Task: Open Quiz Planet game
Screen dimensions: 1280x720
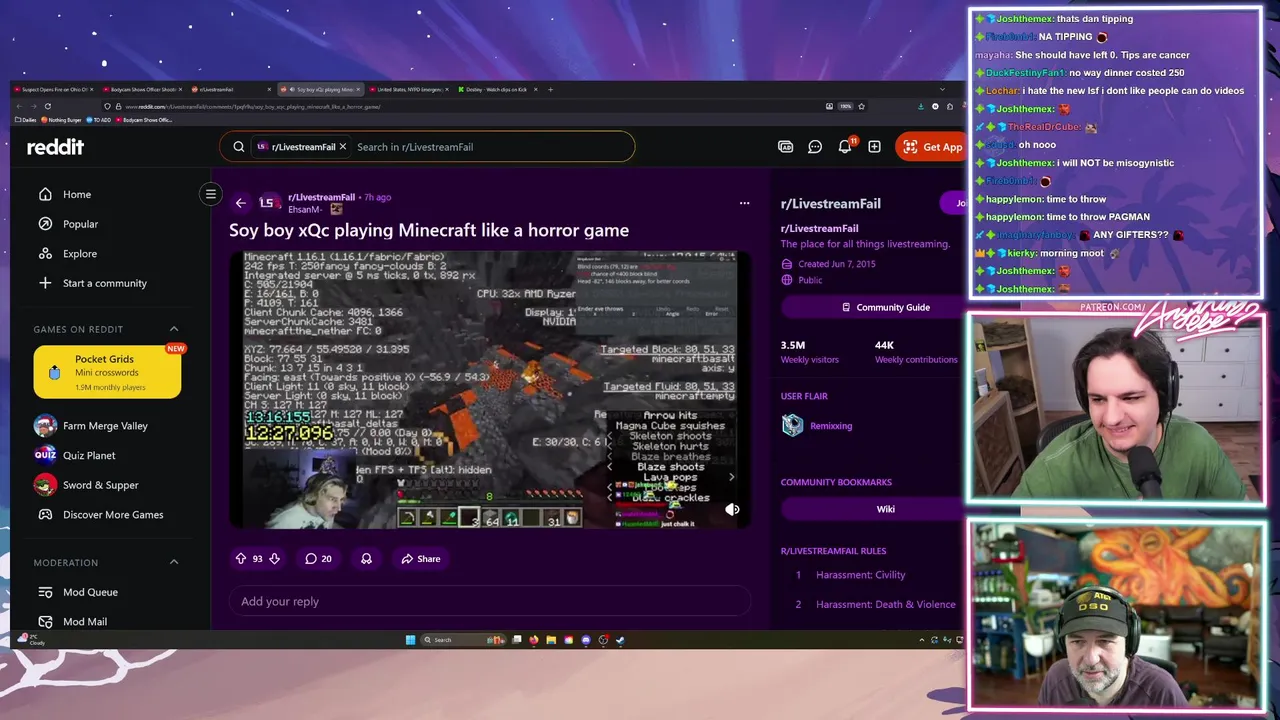Action: 89,455
